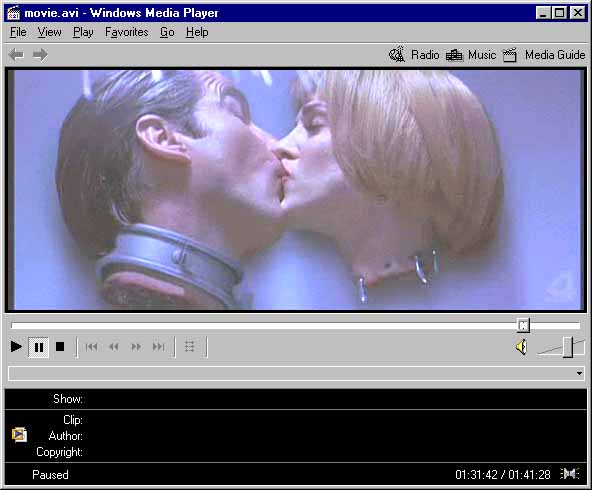Image resolution: width=592 pixels, height=490 pixels.
Task: Click the stereo sound icon in status bar
Action: pyautogui.click(x=570, y=473)
